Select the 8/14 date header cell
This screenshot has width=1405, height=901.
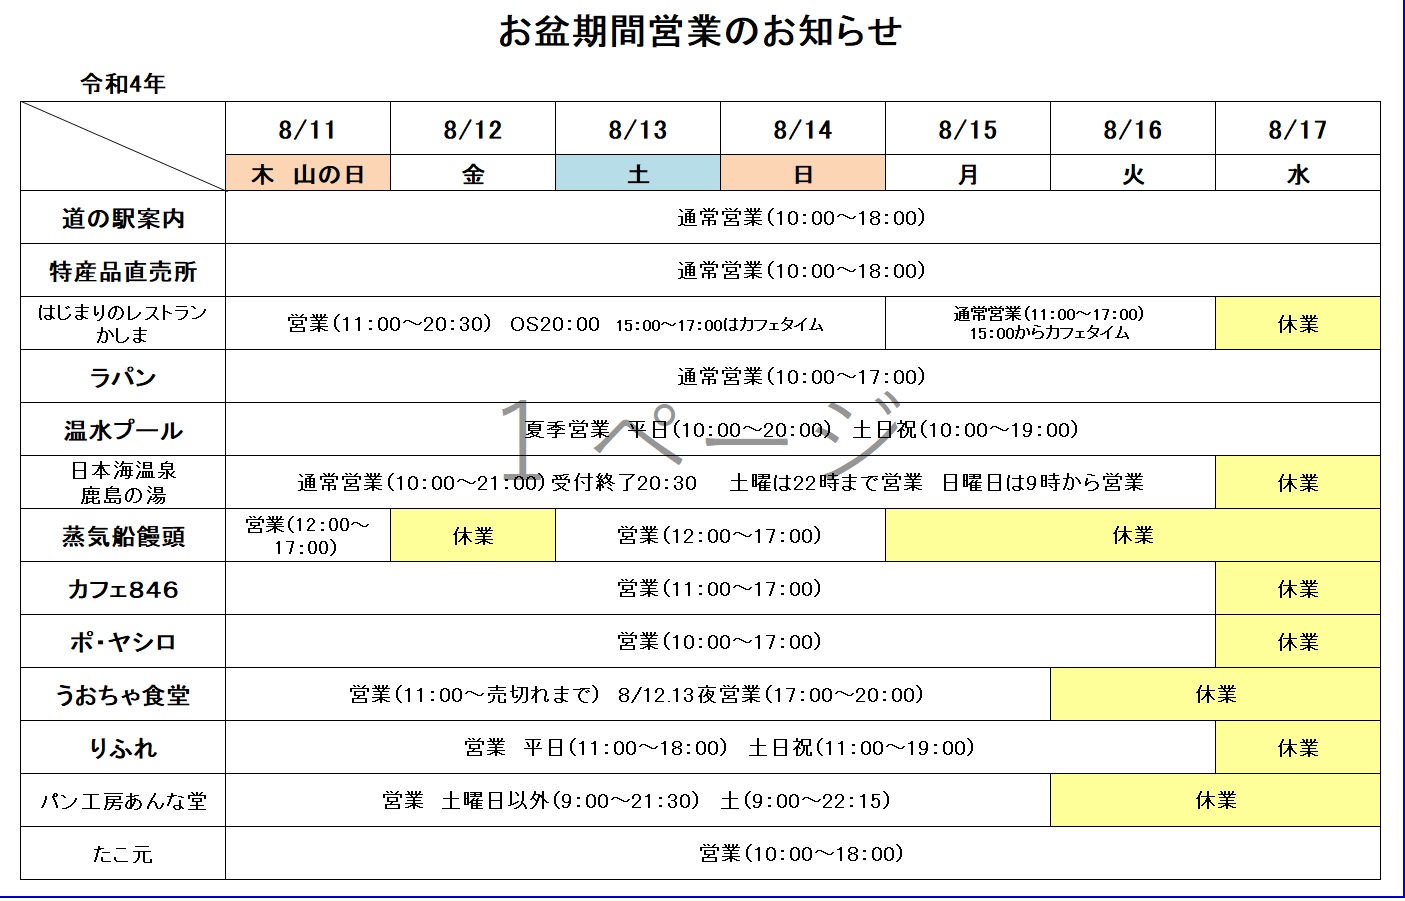click(803, 129)
